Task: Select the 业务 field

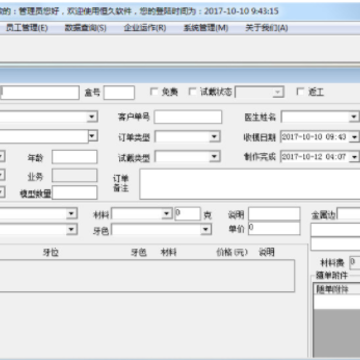Action: click(x=75, y=175)
